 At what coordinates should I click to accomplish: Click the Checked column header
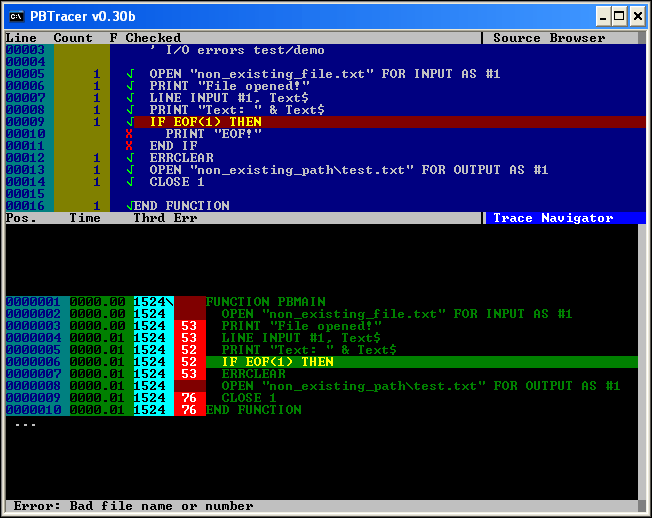[153, 38]
